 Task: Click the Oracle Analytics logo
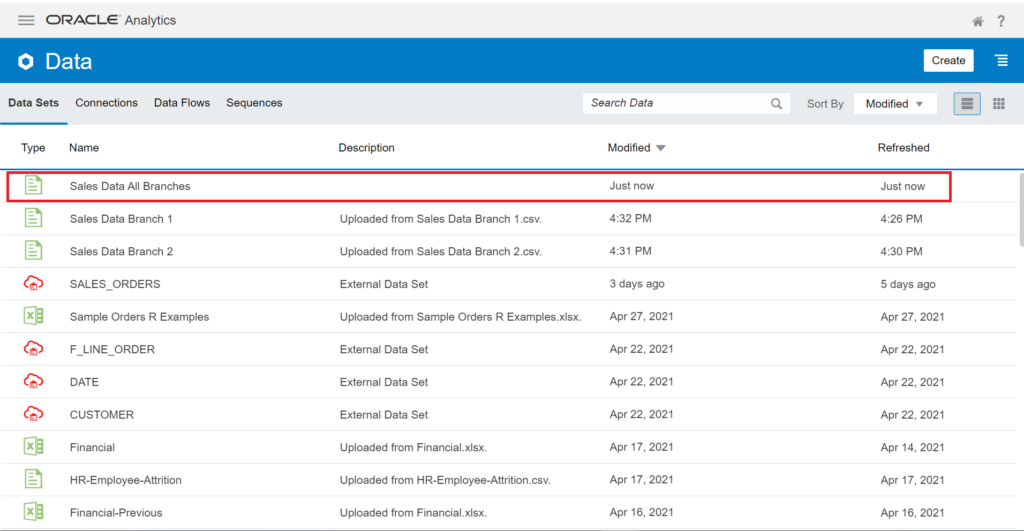pyautogui.click(x=110, y=20)
